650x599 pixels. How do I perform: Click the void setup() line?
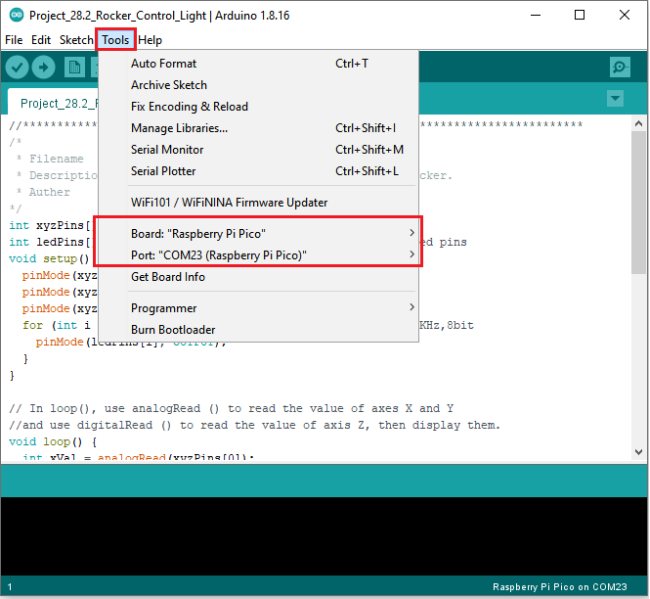click(x=49, y=259)
